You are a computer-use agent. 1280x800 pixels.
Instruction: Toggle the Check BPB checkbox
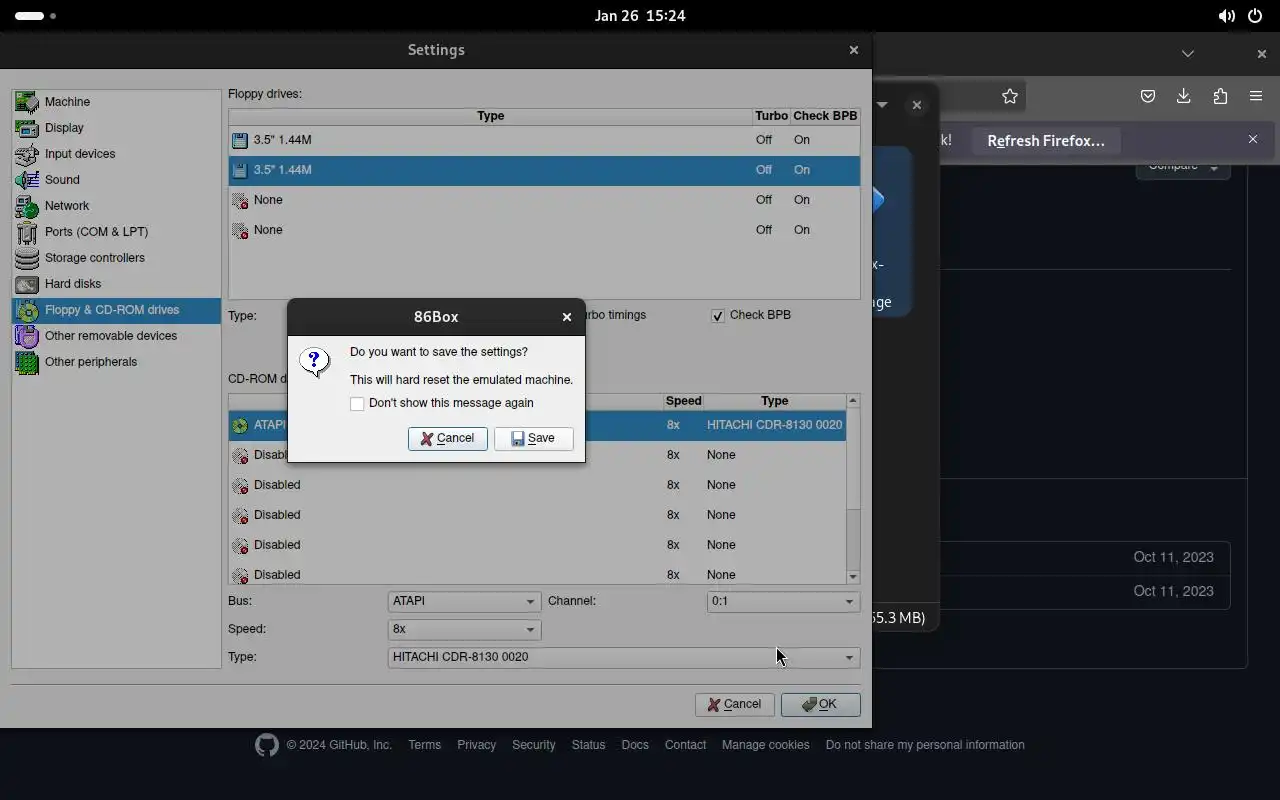click(x=718, y=316)
